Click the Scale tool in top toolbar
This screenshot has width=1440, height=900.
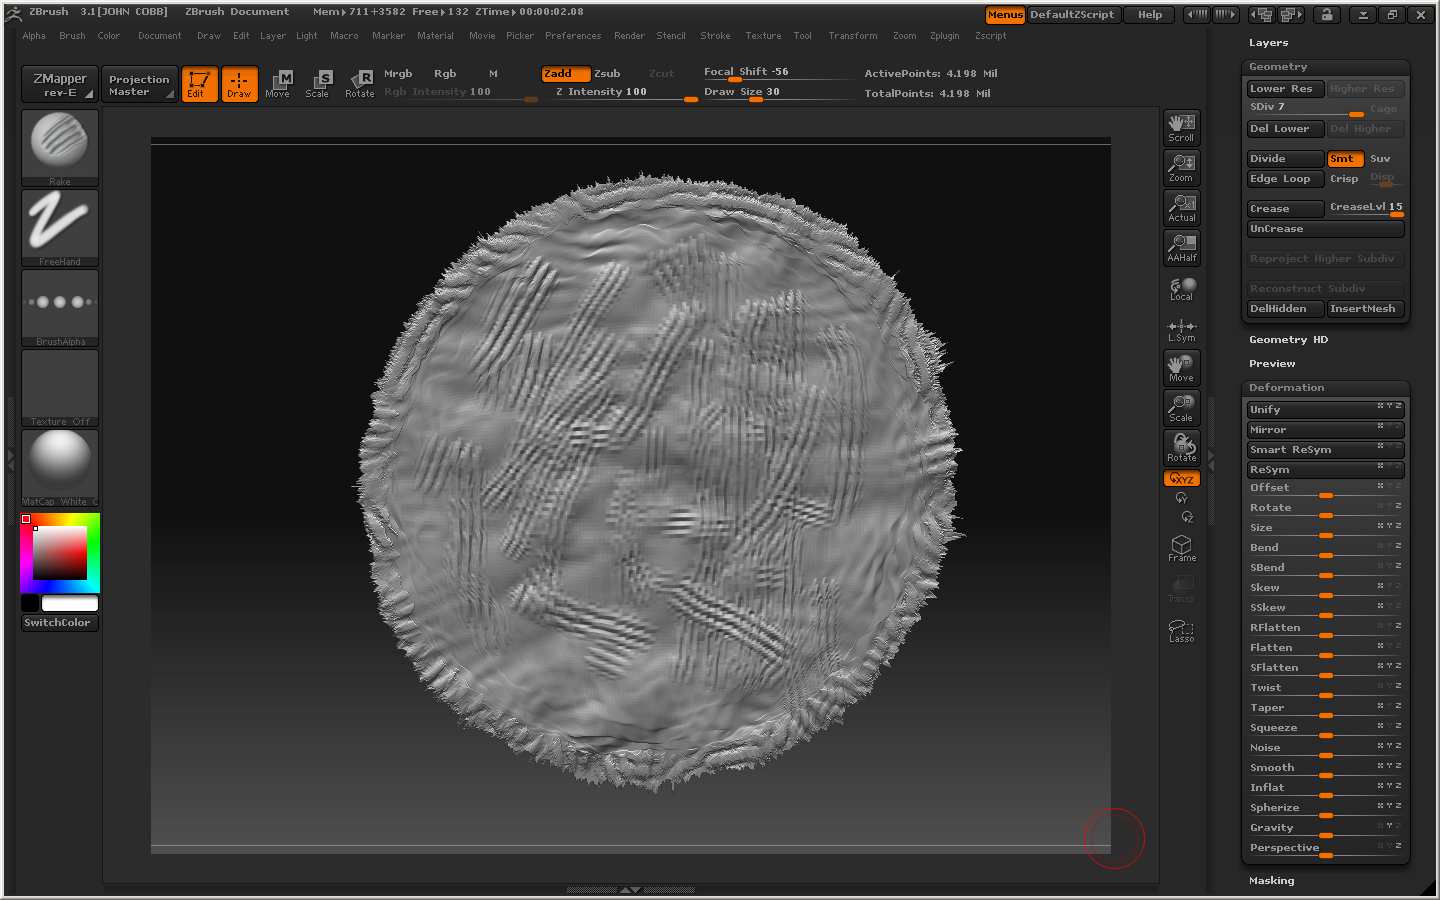tap(317, 84)
